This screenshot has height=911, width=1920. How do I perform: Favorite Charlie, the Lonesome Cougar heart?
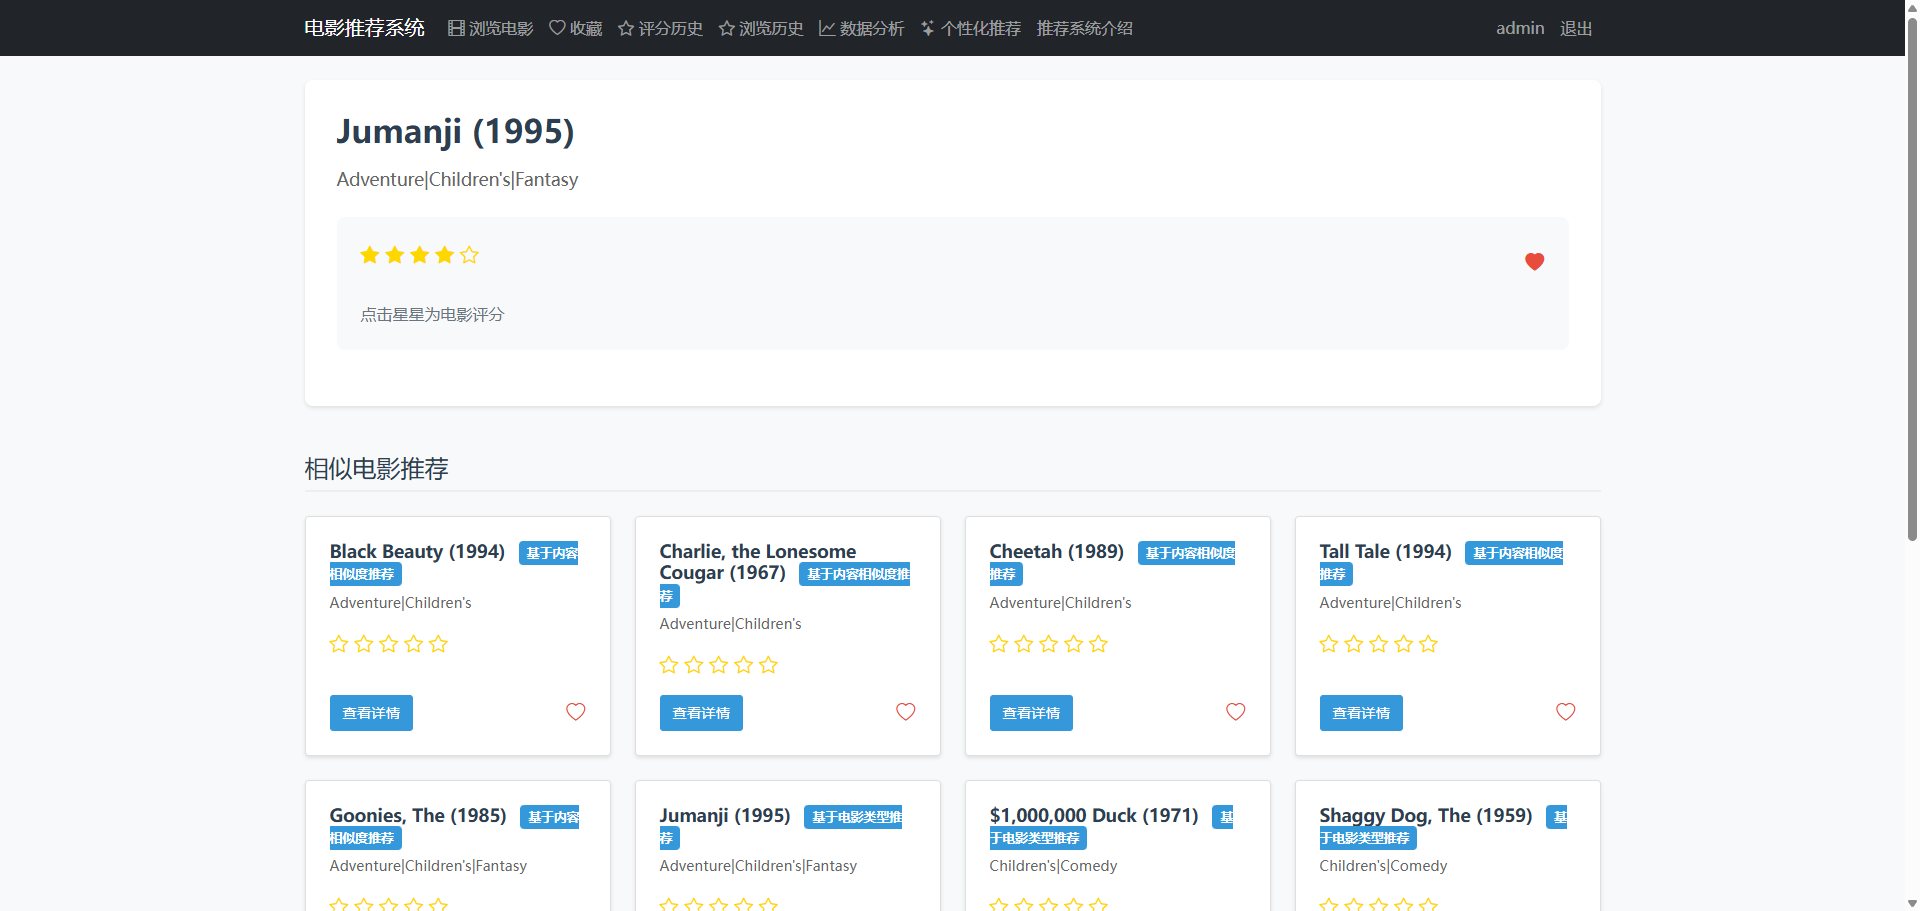[x=906, y=712]
